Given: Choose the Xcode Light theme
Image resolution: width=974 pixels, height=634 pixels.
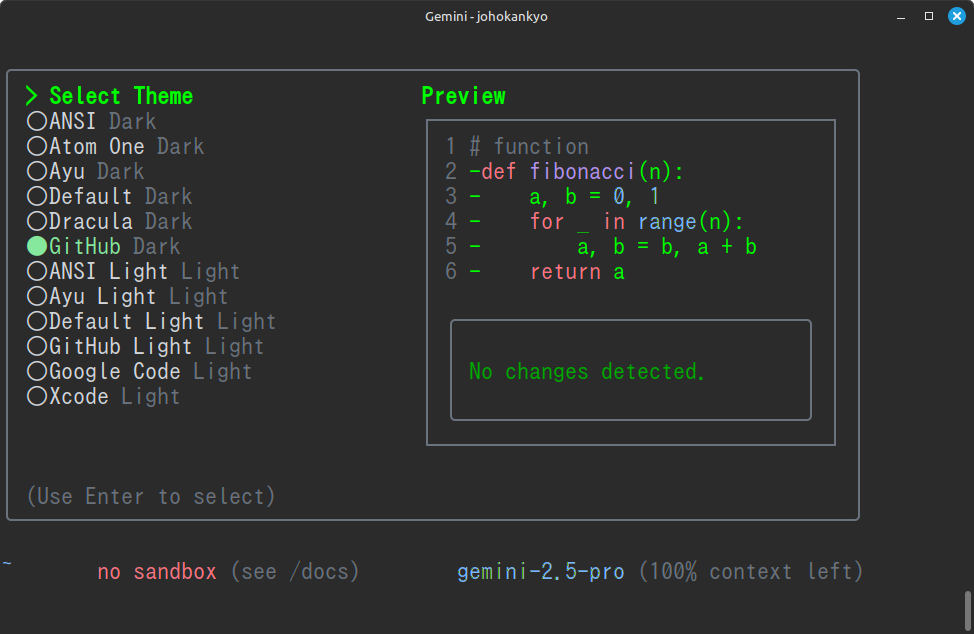Looking at the screenshot, I should [37, 396].
